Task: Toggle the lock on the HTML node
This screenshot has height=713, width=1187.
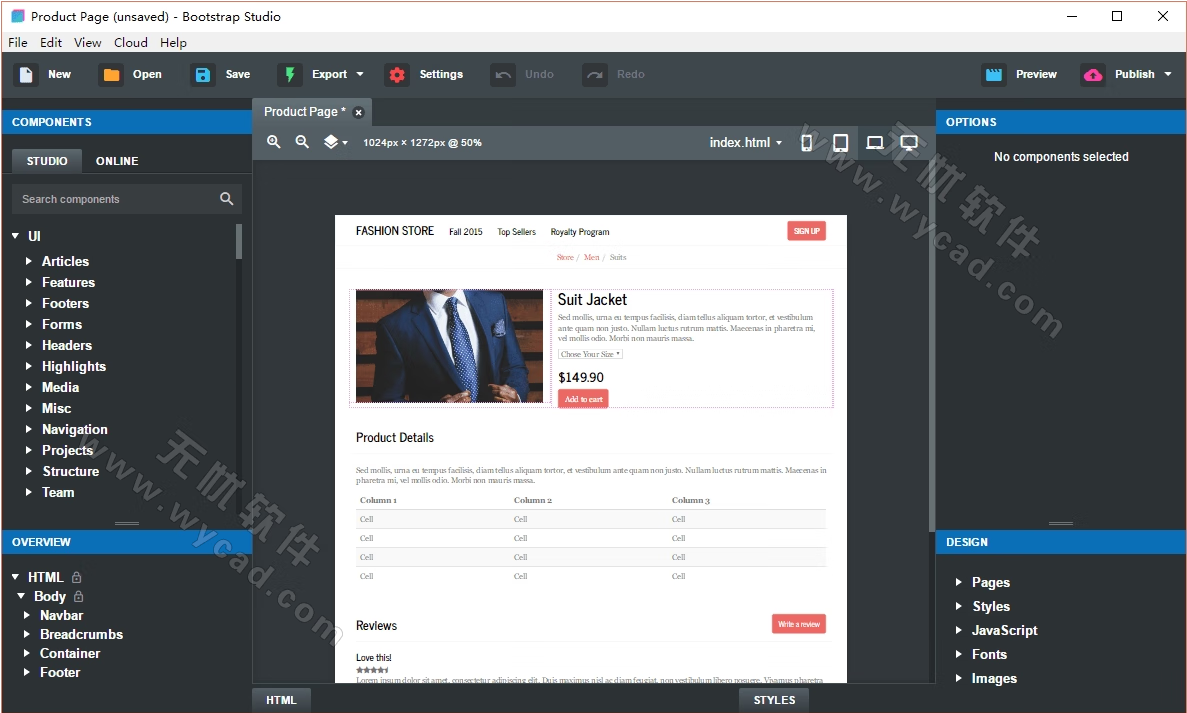Action: [x=77, y=577]
